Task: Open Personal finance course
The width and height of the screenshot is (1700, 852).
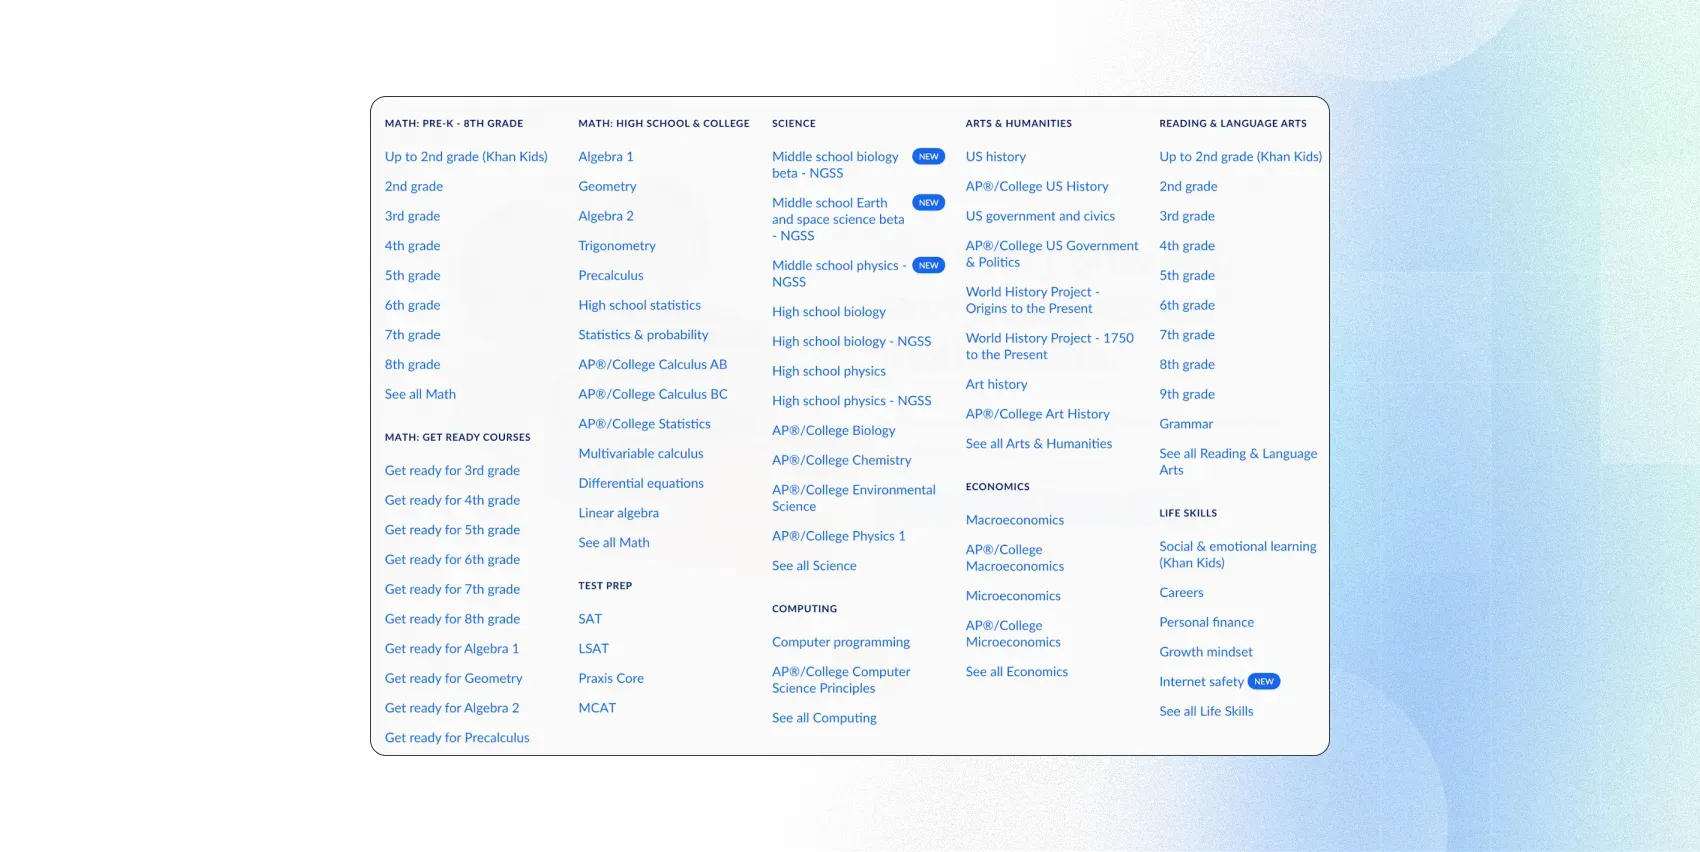Action: pyautogui.click(x=1206, y=623)
